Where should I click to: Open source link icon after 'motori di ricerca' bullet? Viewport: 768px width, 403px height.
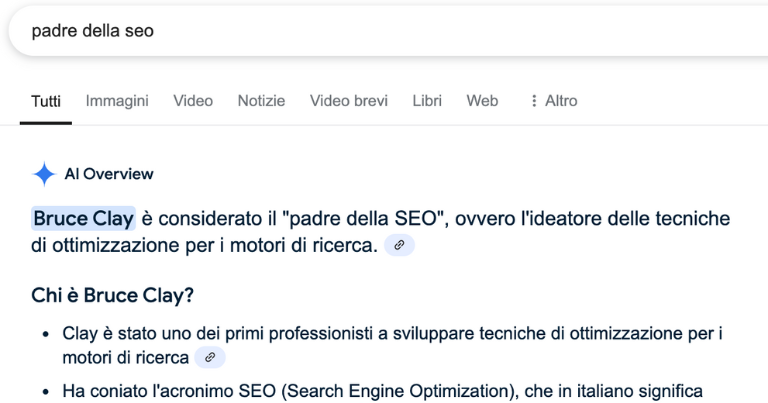coord(210,357)
